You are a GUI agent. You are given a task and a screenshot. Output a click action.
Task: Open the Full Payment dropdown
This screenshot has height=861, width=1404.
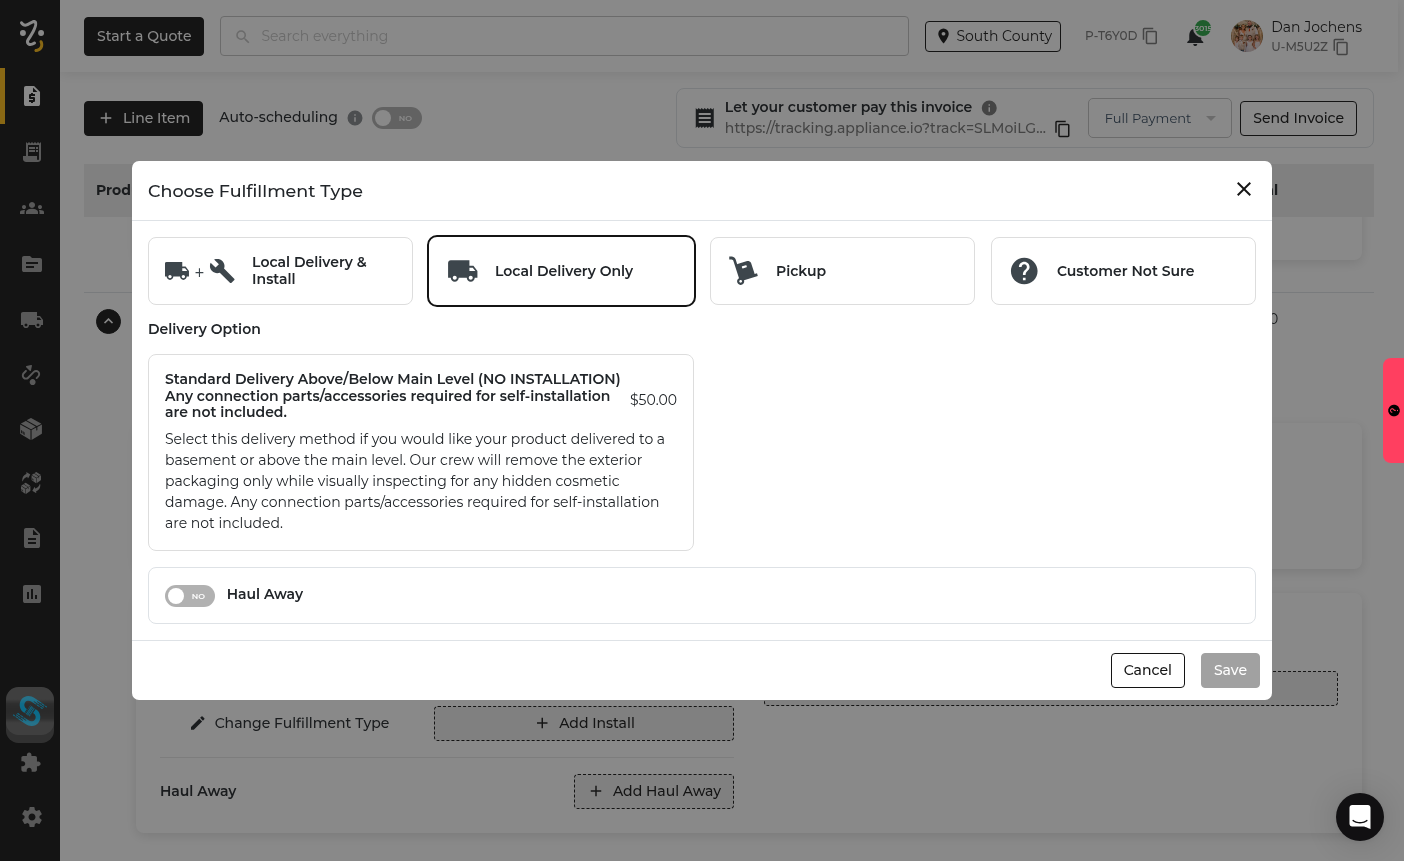1159,118
